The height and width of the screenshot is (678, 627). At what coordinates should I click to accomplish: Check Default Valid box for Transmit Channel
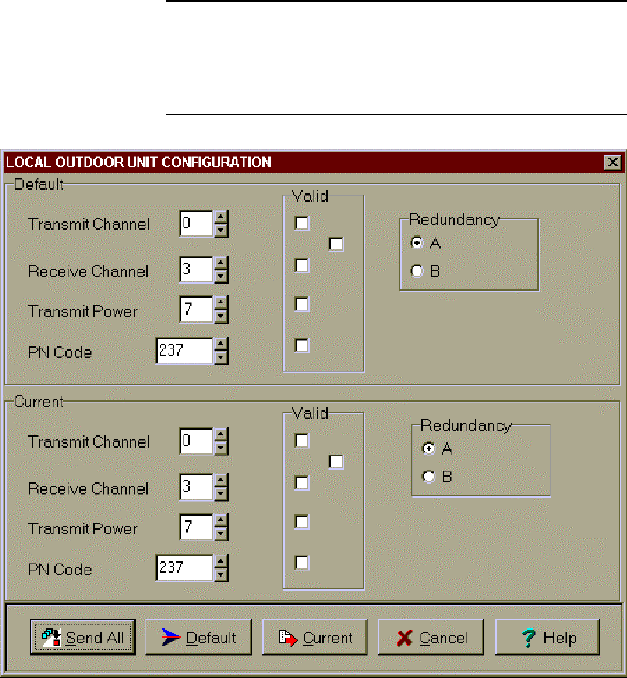(x=302, y=223)
